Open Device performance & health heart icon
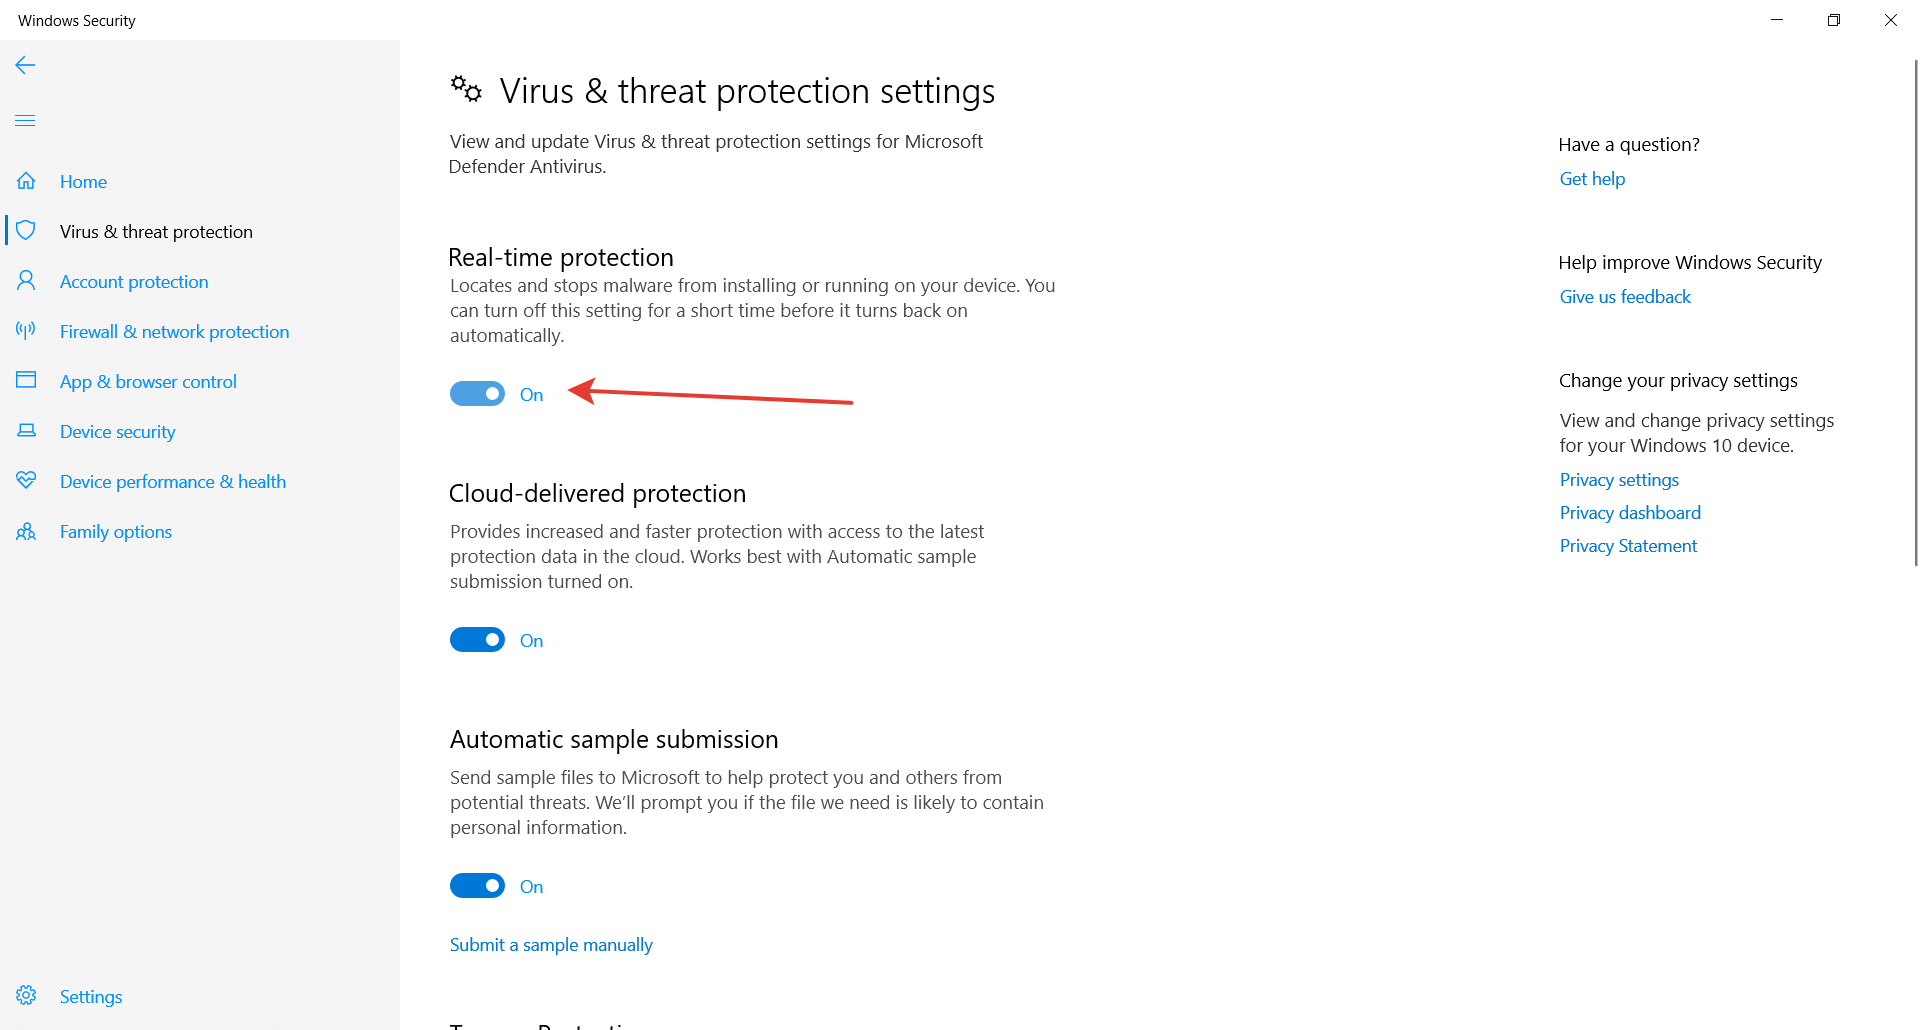This screenshot has width=1920, height=1030. tap(26, 481)
